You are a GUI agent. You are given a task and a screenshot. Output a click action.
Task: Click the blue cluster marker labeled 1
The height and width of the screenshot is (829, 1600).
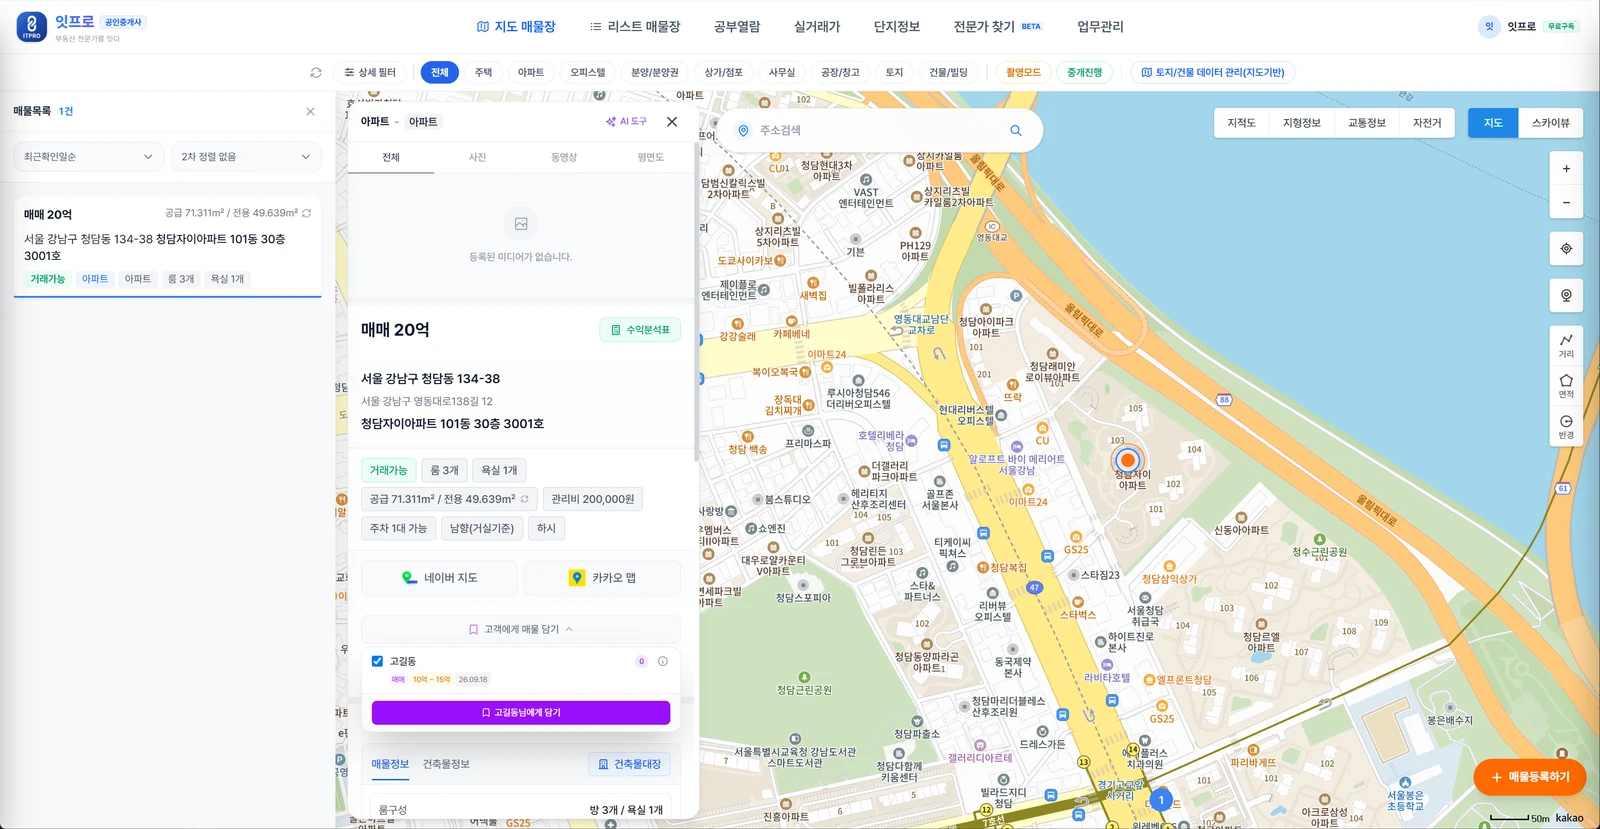click(1161, 800)
